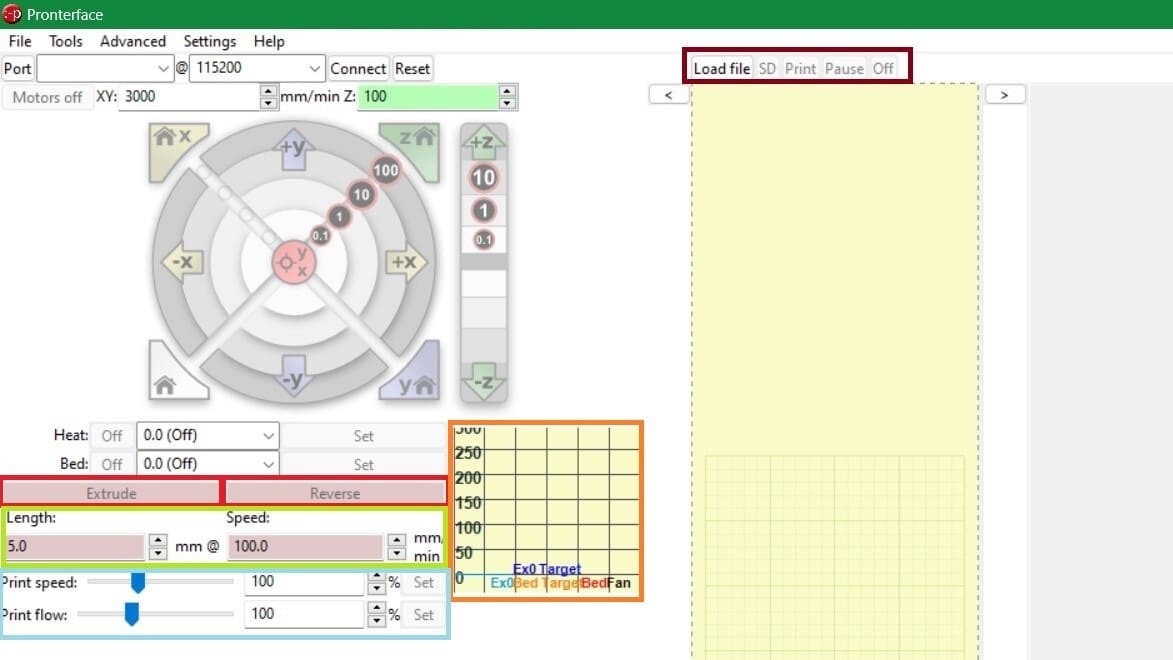Select the 1 mm Z jog step

point(483,210)
